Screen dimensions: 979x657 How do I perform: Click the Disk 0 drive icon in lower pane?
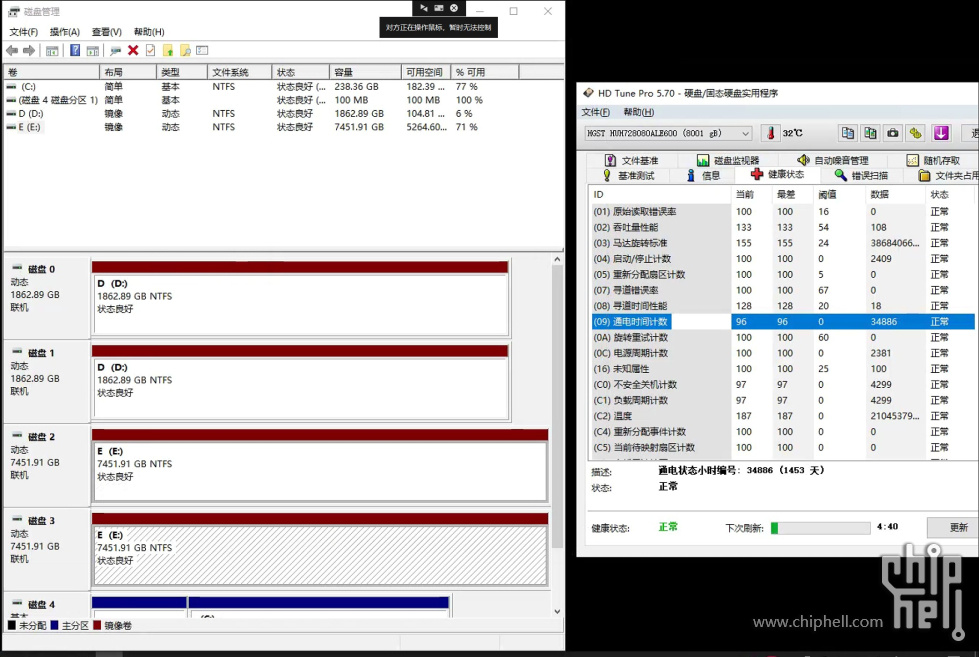point(17,269)
